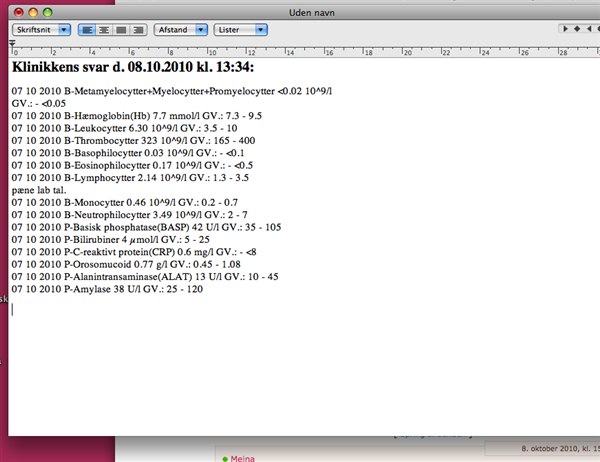Select right text alignment
The height and width of the screenshot is (462, 600).
[138, 30]
